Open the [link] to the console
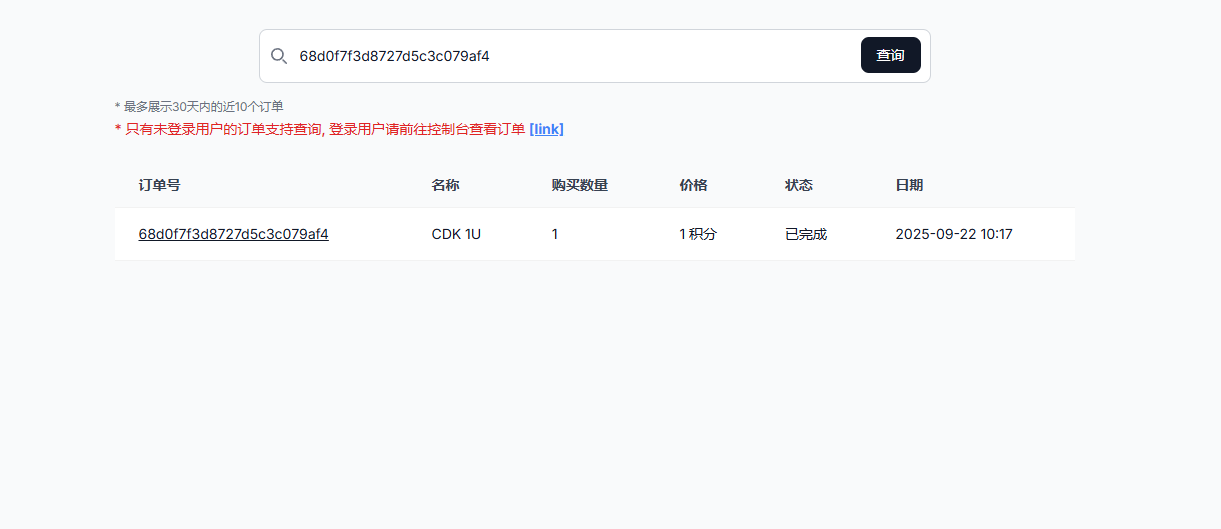 click(546, 129)
